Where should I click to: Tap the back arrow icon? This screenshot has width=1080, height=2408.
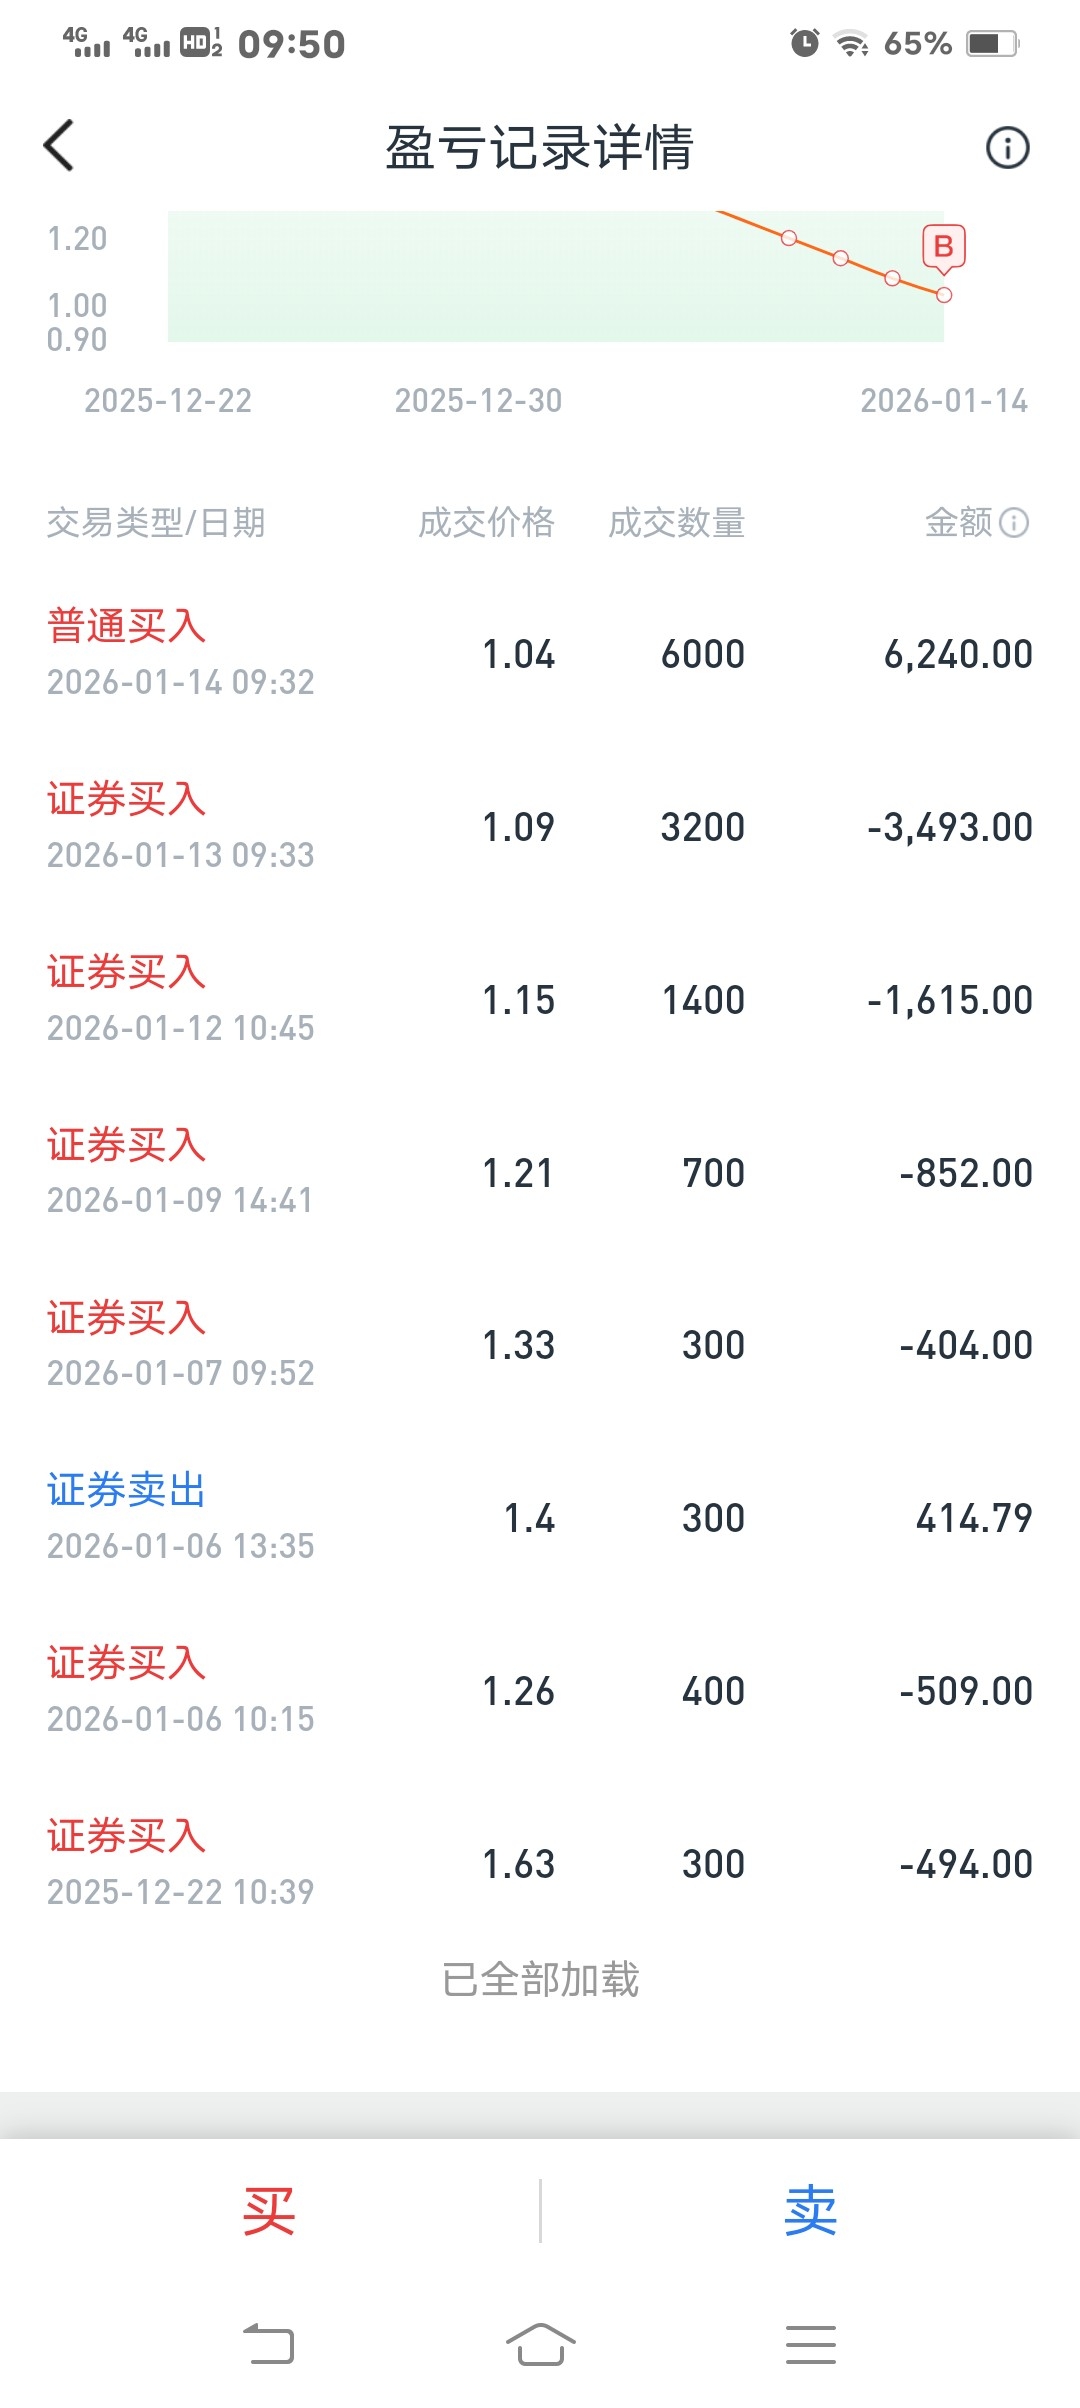coord(60,146)
